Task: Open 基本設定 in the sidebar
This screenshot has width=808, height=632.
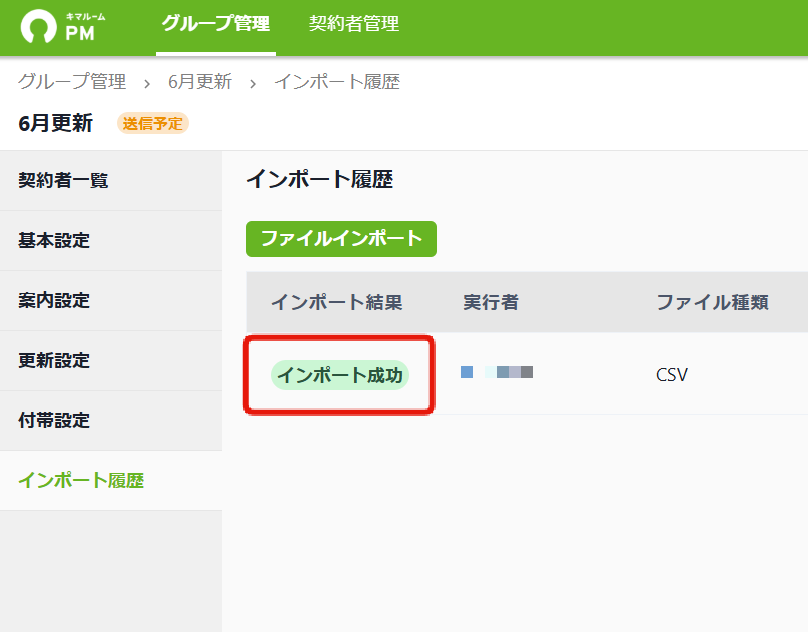Action: coord(111,241)
